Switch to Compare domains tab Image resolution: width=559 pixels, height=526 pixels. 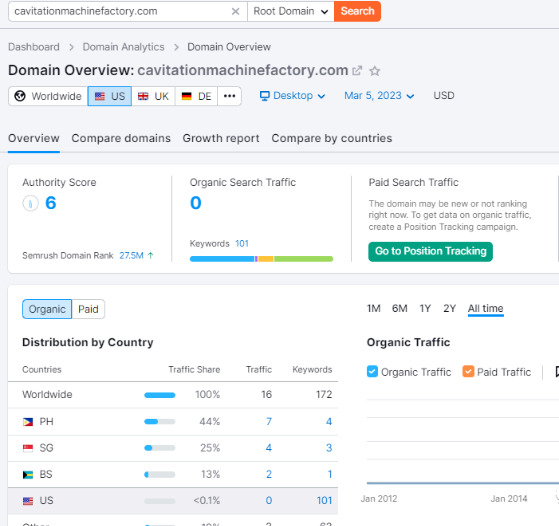(121, 138)
